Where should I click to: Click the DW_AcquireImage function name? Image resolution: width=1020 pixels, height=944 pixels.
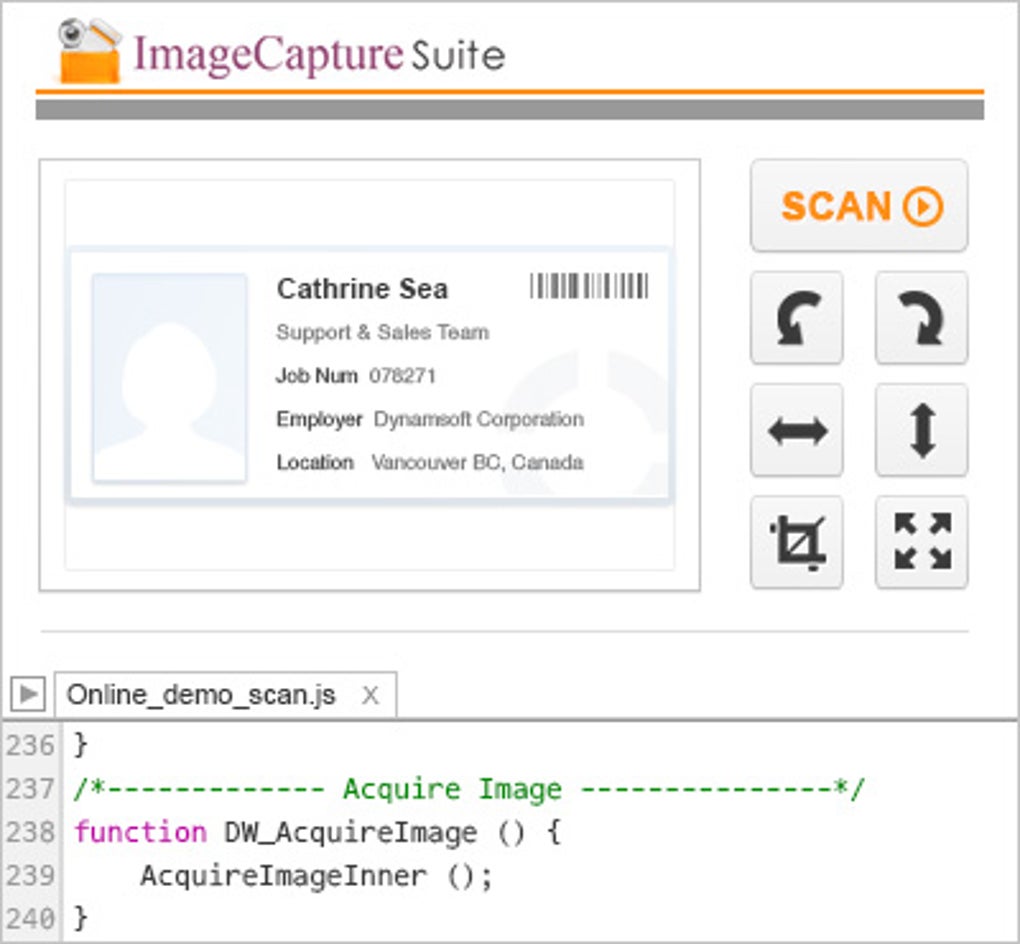coord(350,832)
